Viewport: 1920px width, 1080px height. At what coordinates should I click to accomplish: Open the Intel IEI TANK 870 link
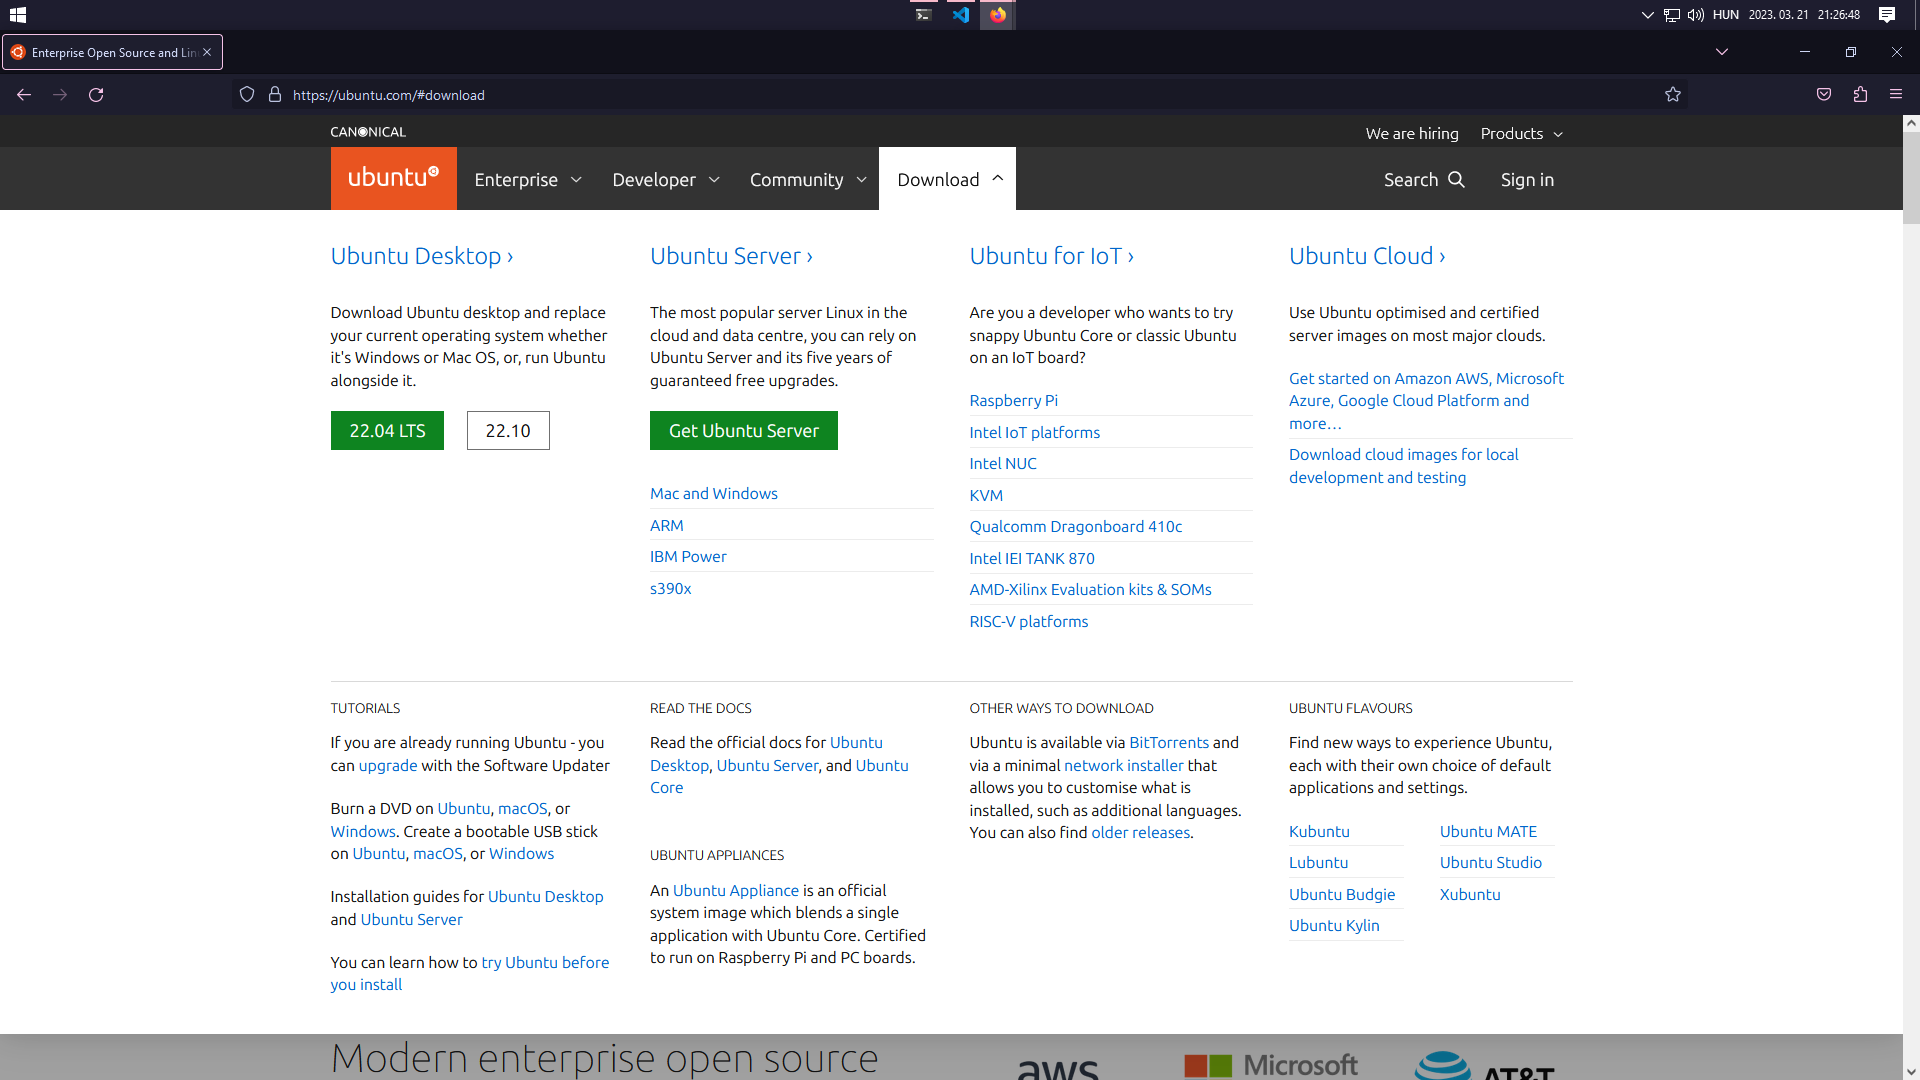coord(1032,559)
